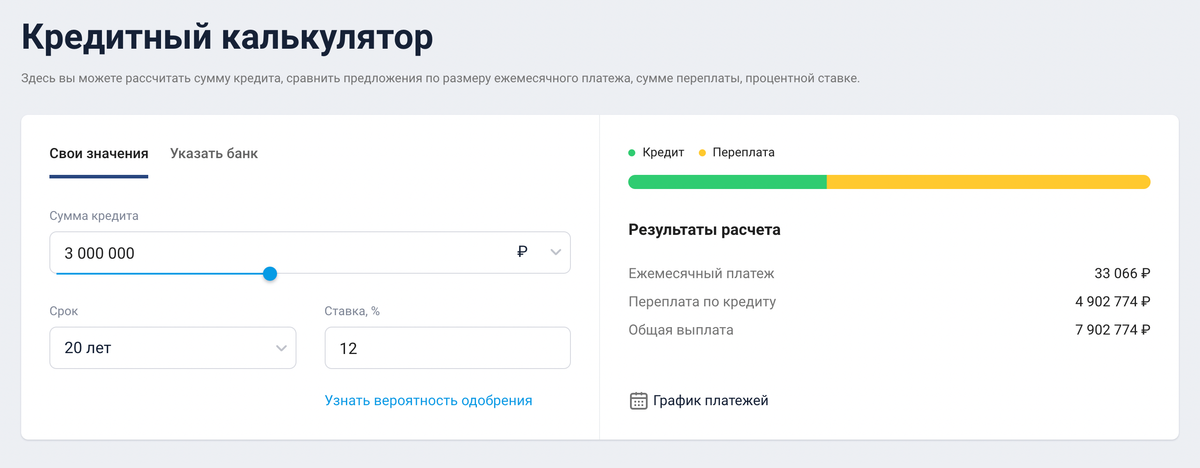The height and width of the screenshot is (468, 1200).
Task: Click the Переплата по кредиту amount
Action: click(1112, 301)
